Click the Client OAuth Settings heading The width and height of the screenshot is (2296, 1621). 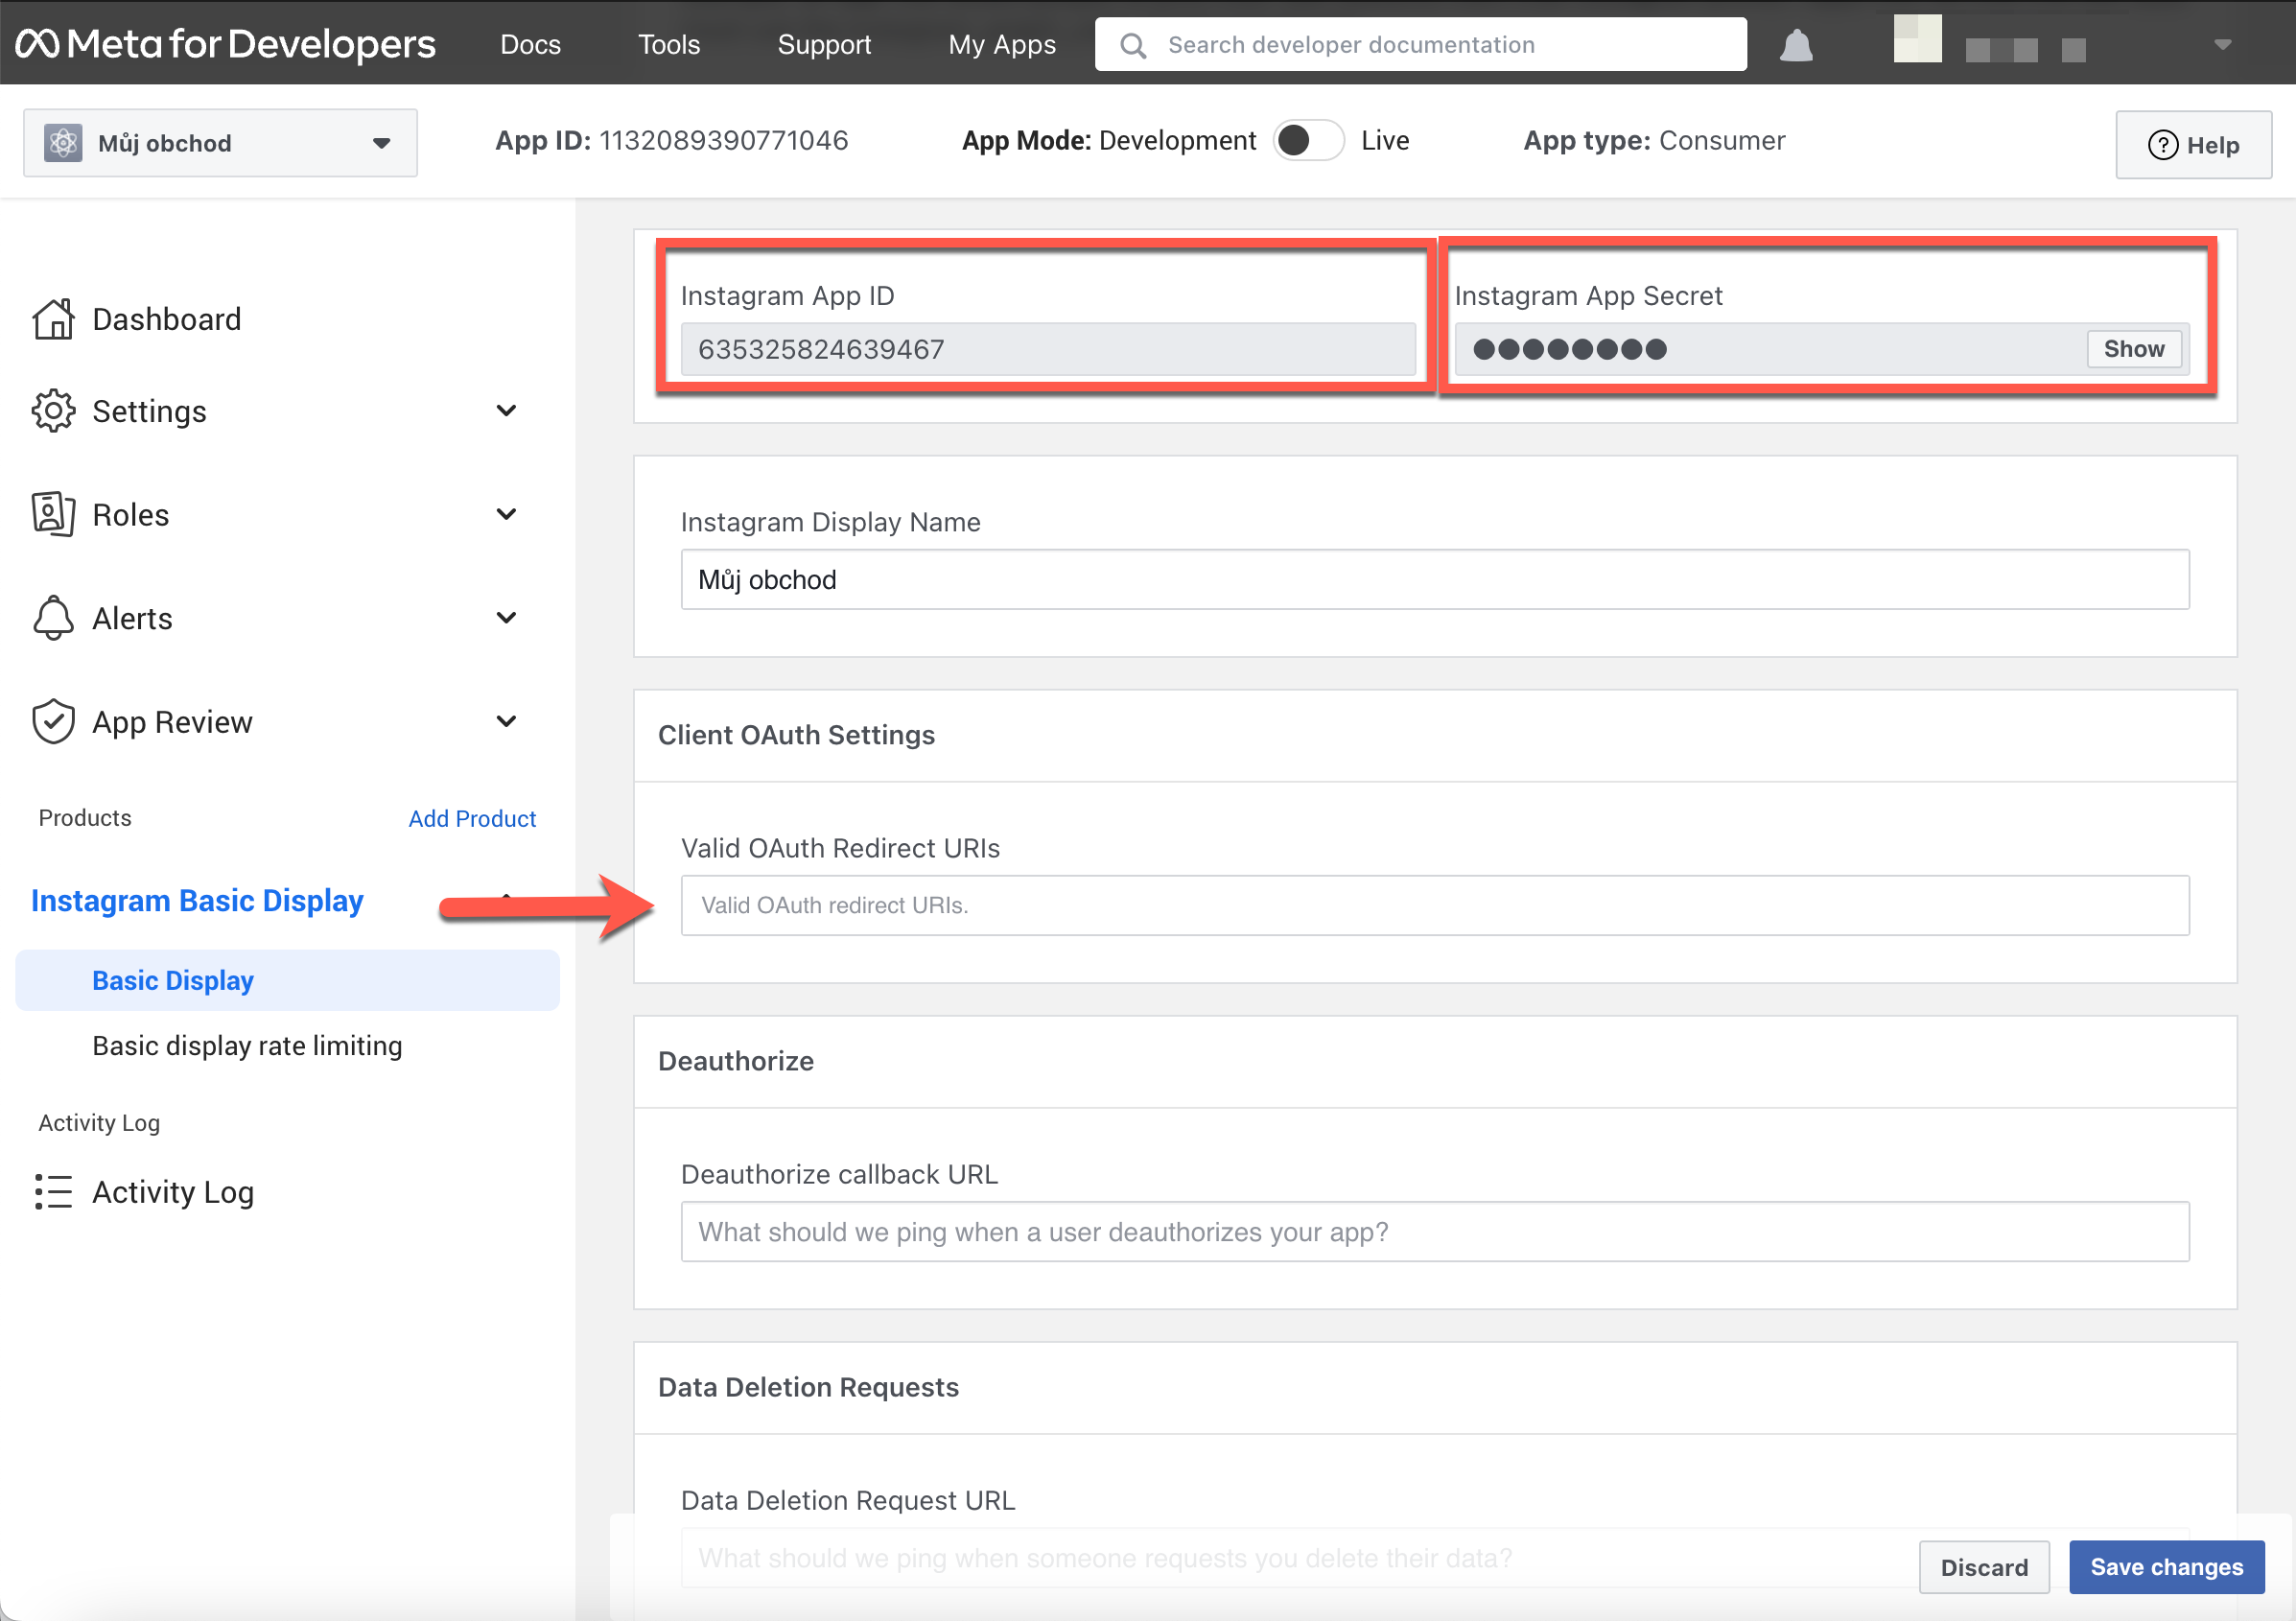click(x=796, y=735)
